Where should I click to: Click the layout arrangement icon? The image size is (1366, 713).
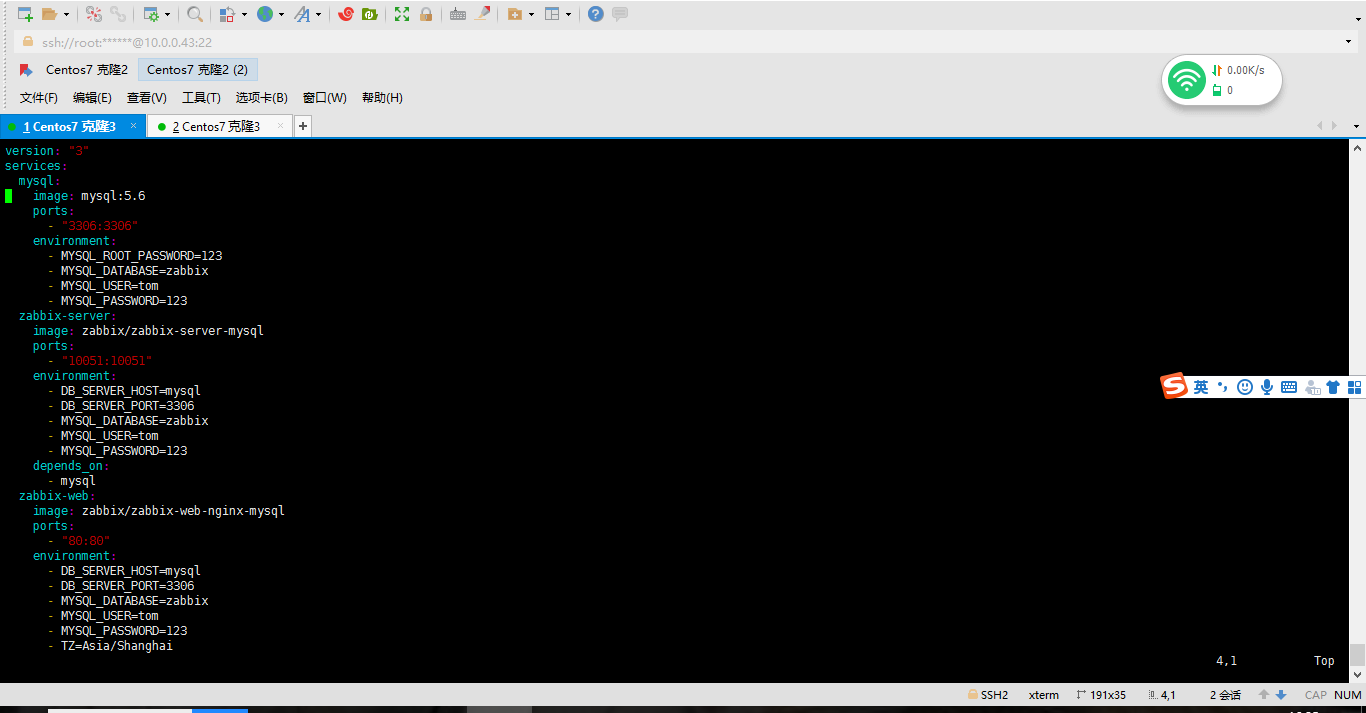point(552,14)
